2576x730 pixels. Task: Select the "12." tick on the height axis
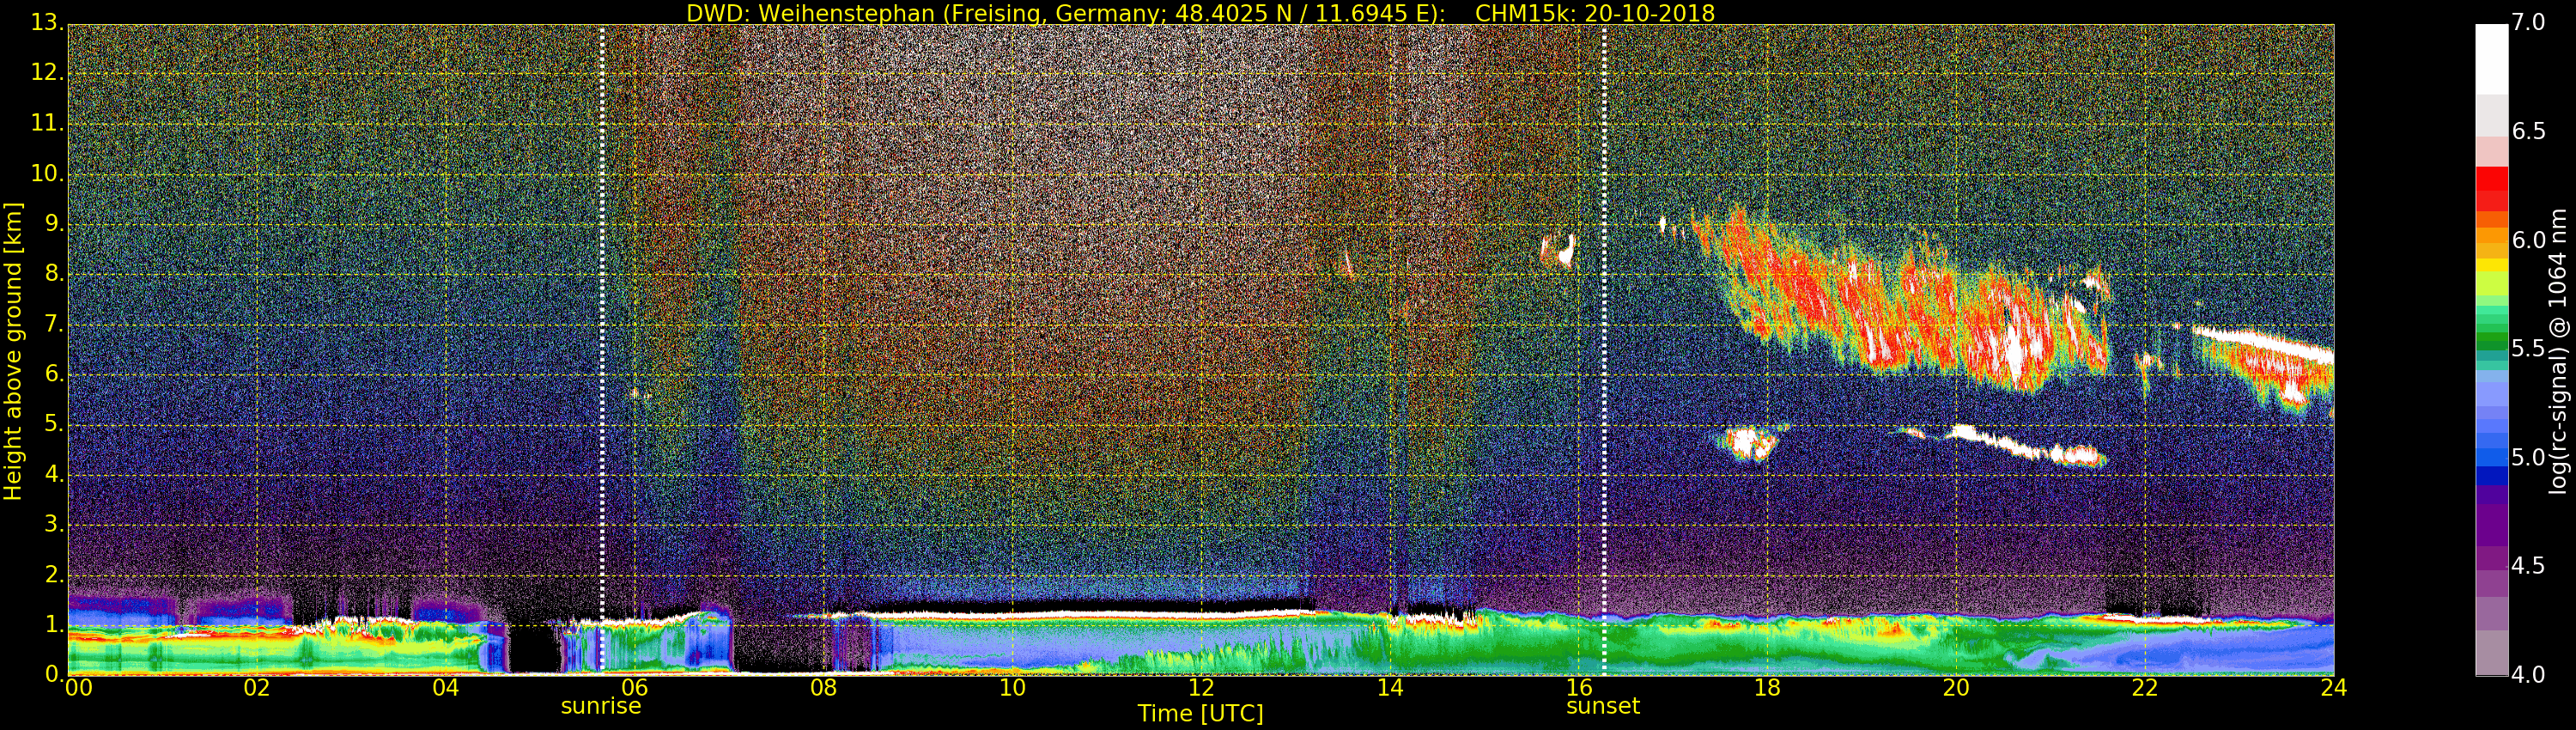click(x=48, y=75)
